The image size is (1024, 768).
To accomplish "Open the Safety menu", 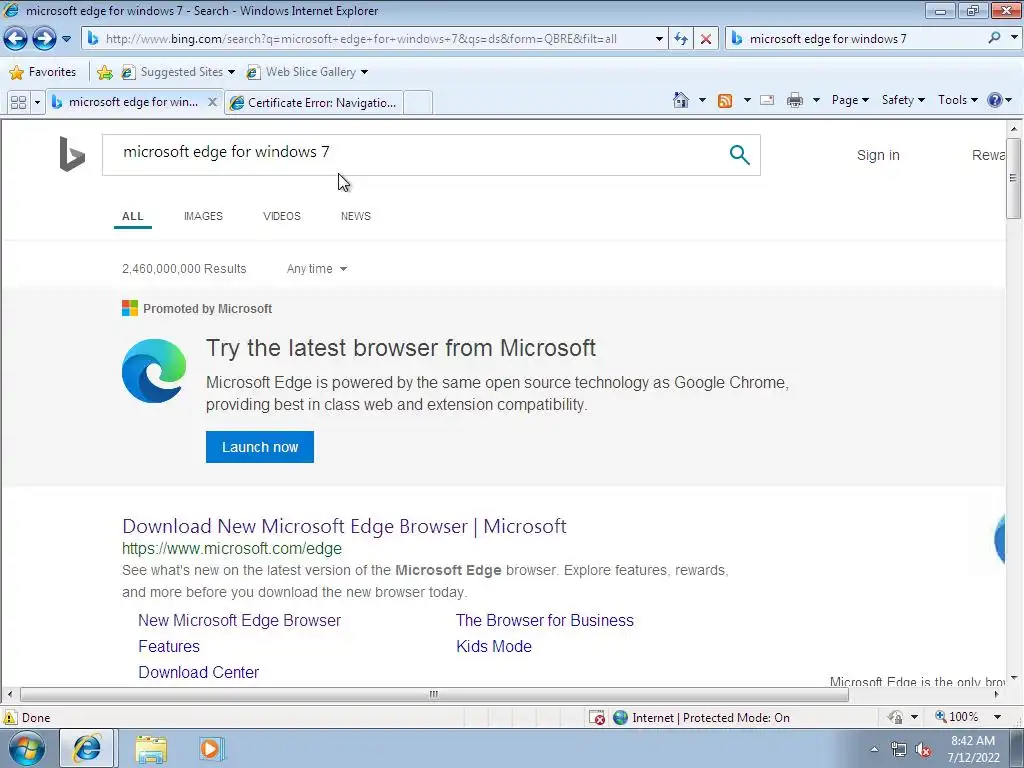I will tap(903, 100).
